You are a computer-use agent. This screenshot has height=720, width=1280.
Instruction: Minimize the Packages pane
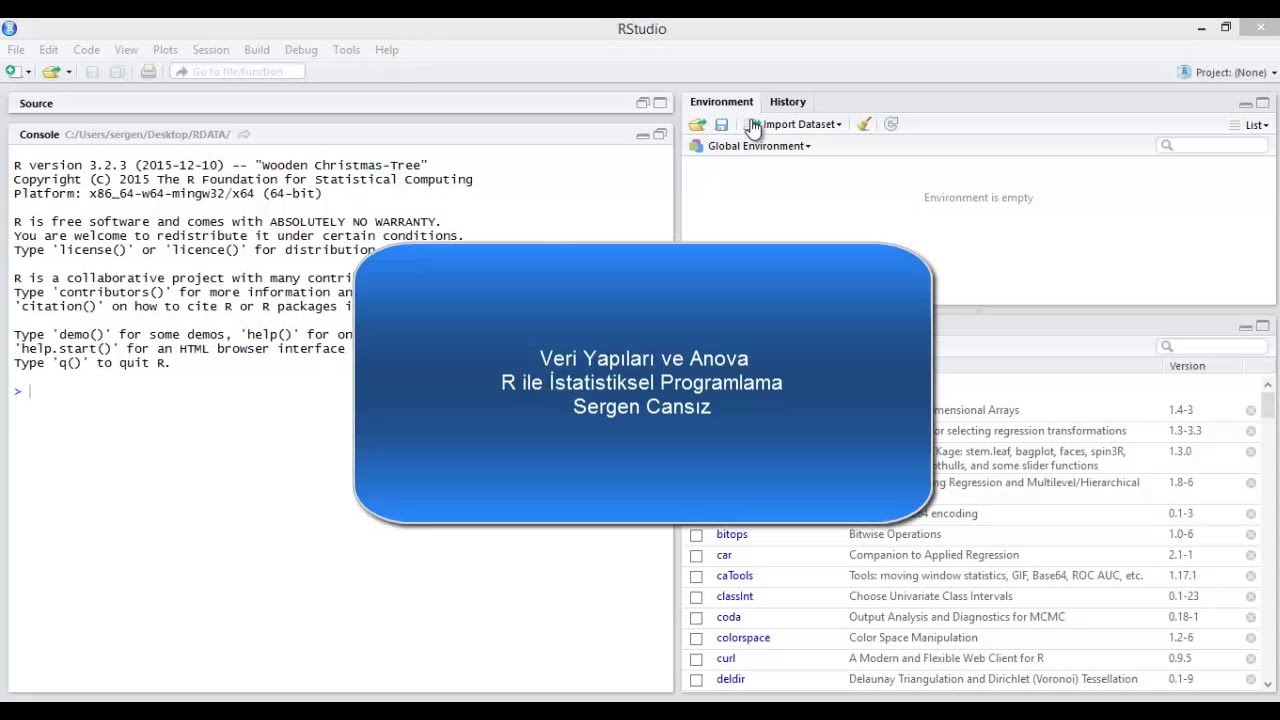(x=1246, y=327)
